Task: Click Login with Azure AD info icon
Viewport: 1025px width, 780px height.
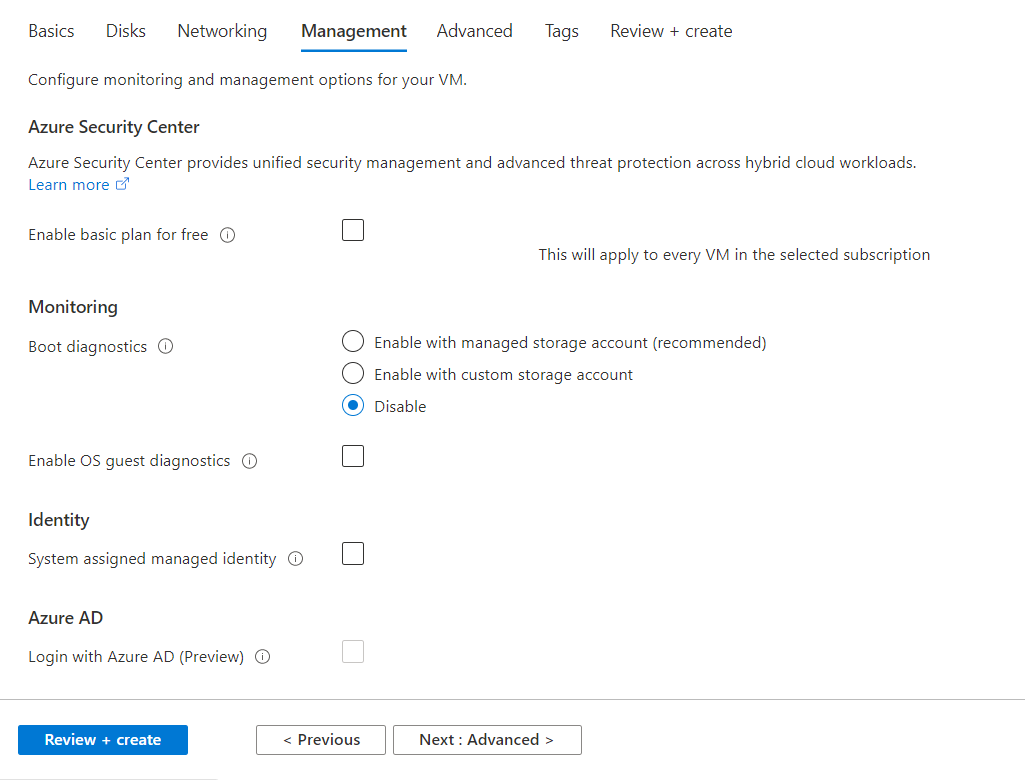Action: pos(263,657)
